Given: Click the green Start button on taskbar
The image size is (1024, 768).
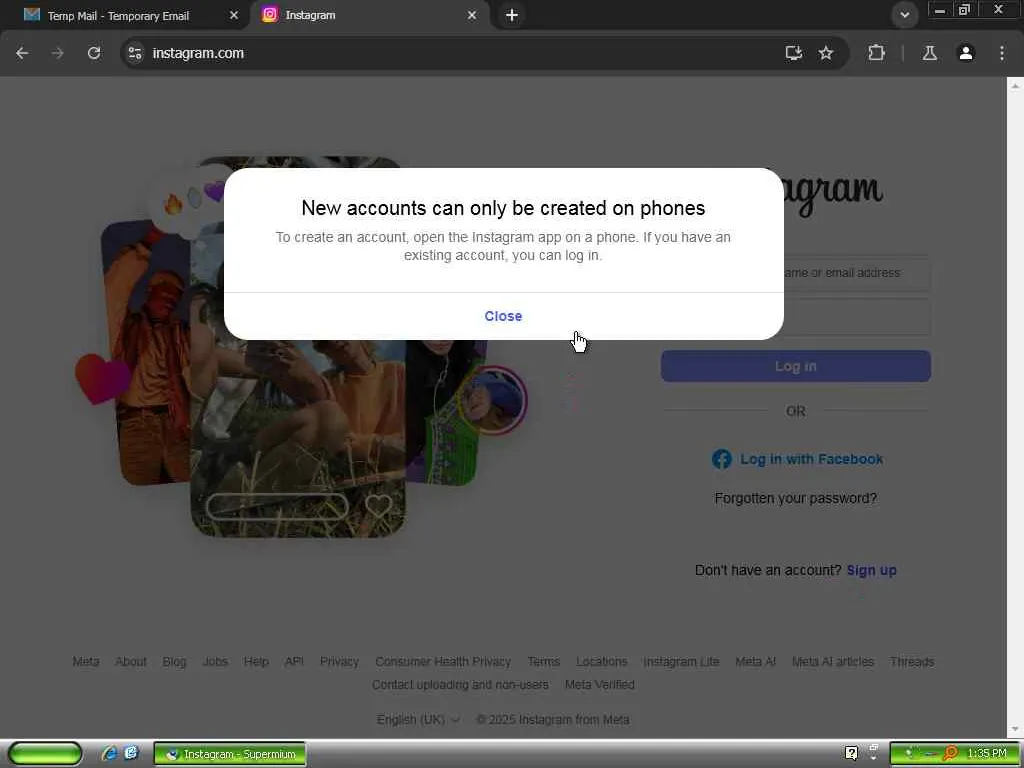Looking at the screenshot, I should click(44, 754).
